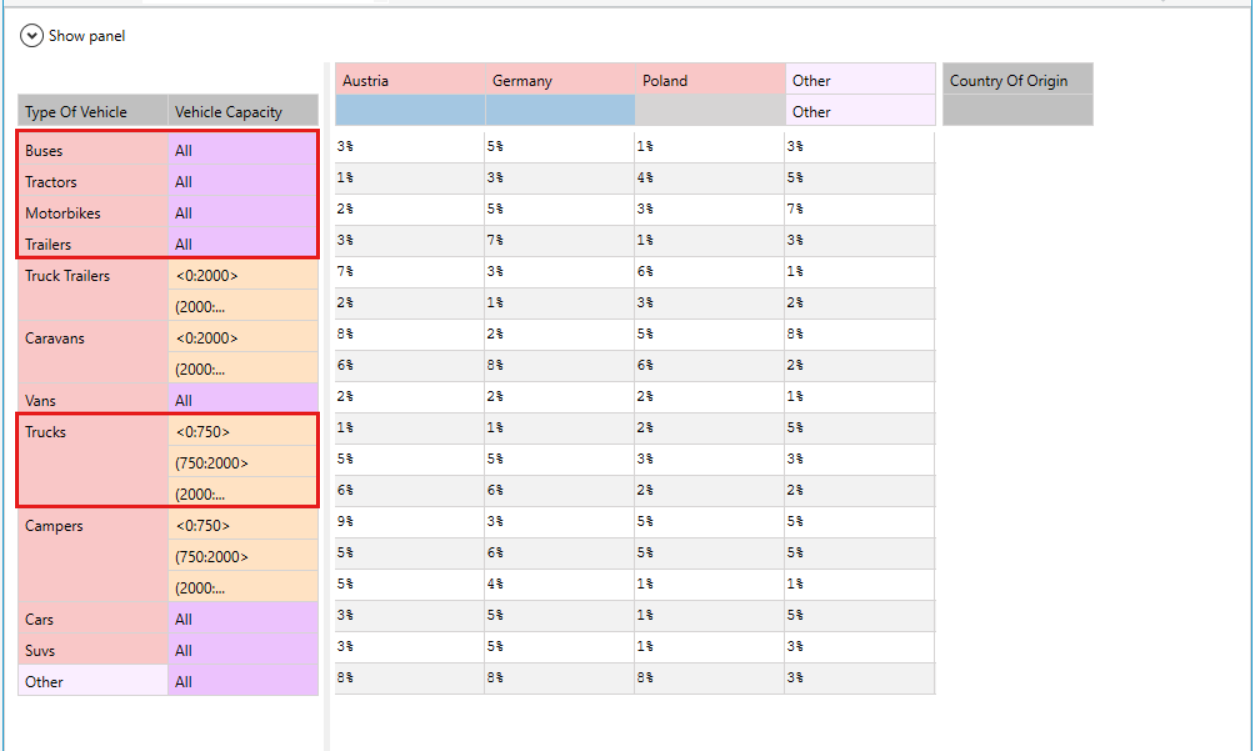Click the Trucks vehicle type cell

pyautogui.click(x=93, y=462)
